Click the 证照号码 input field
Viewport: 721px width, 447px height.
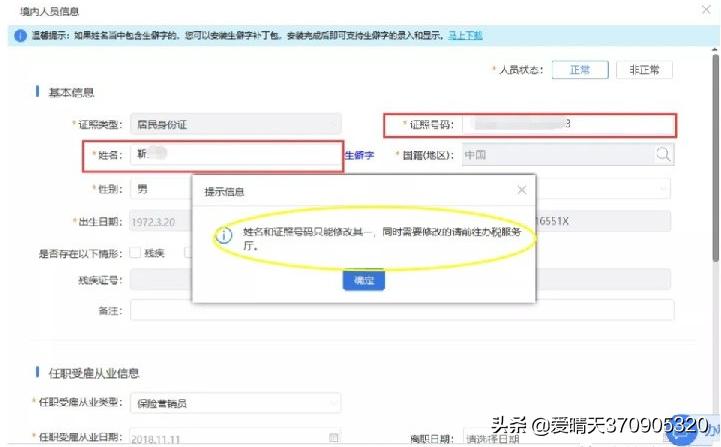(x=568, y=124)
